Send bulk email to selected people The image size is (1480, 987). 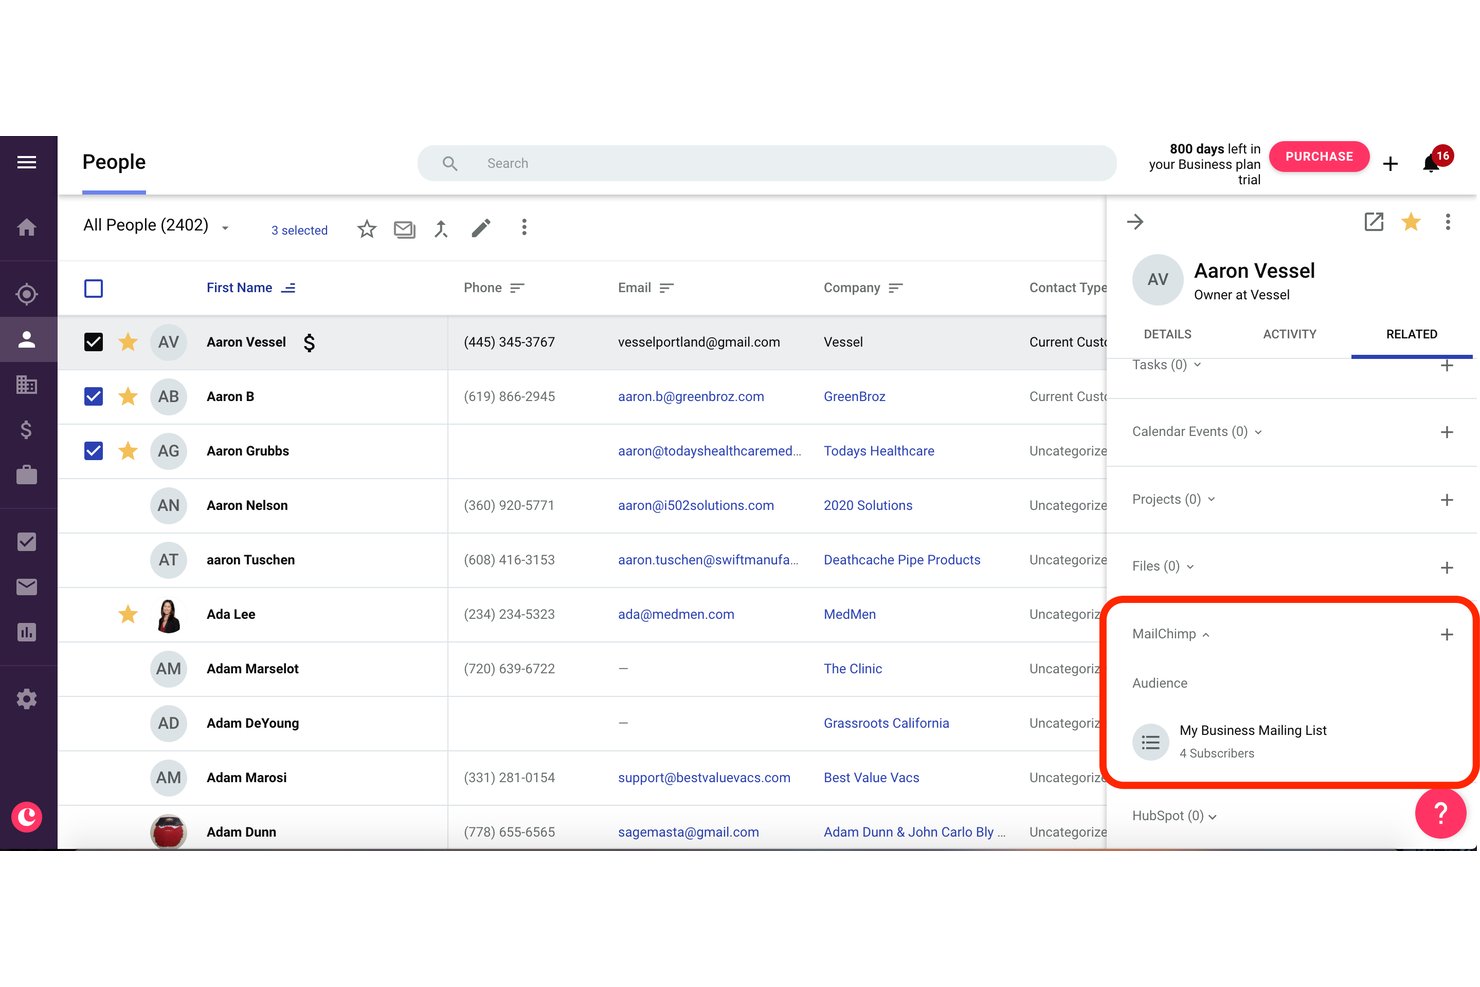point(404,229)
